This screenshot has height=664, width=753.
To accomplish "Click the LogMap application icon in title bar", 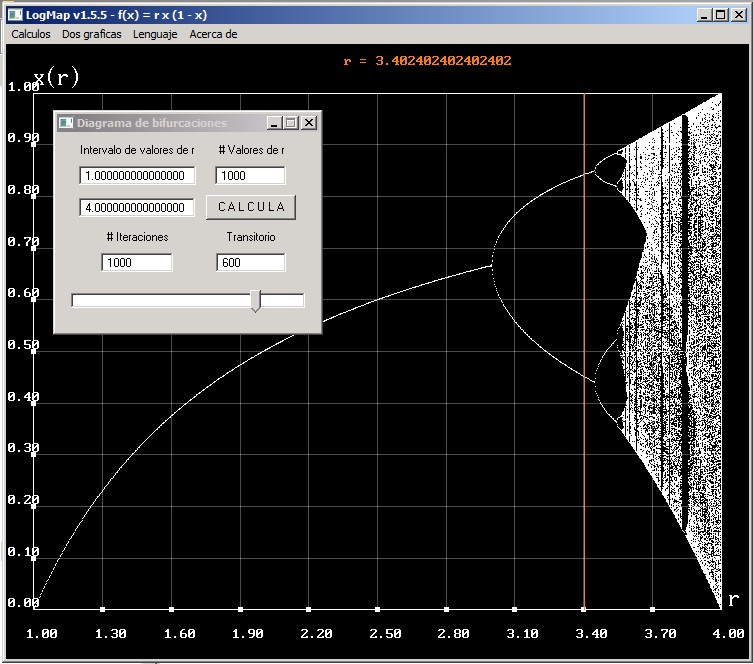I will coord(15,15).
